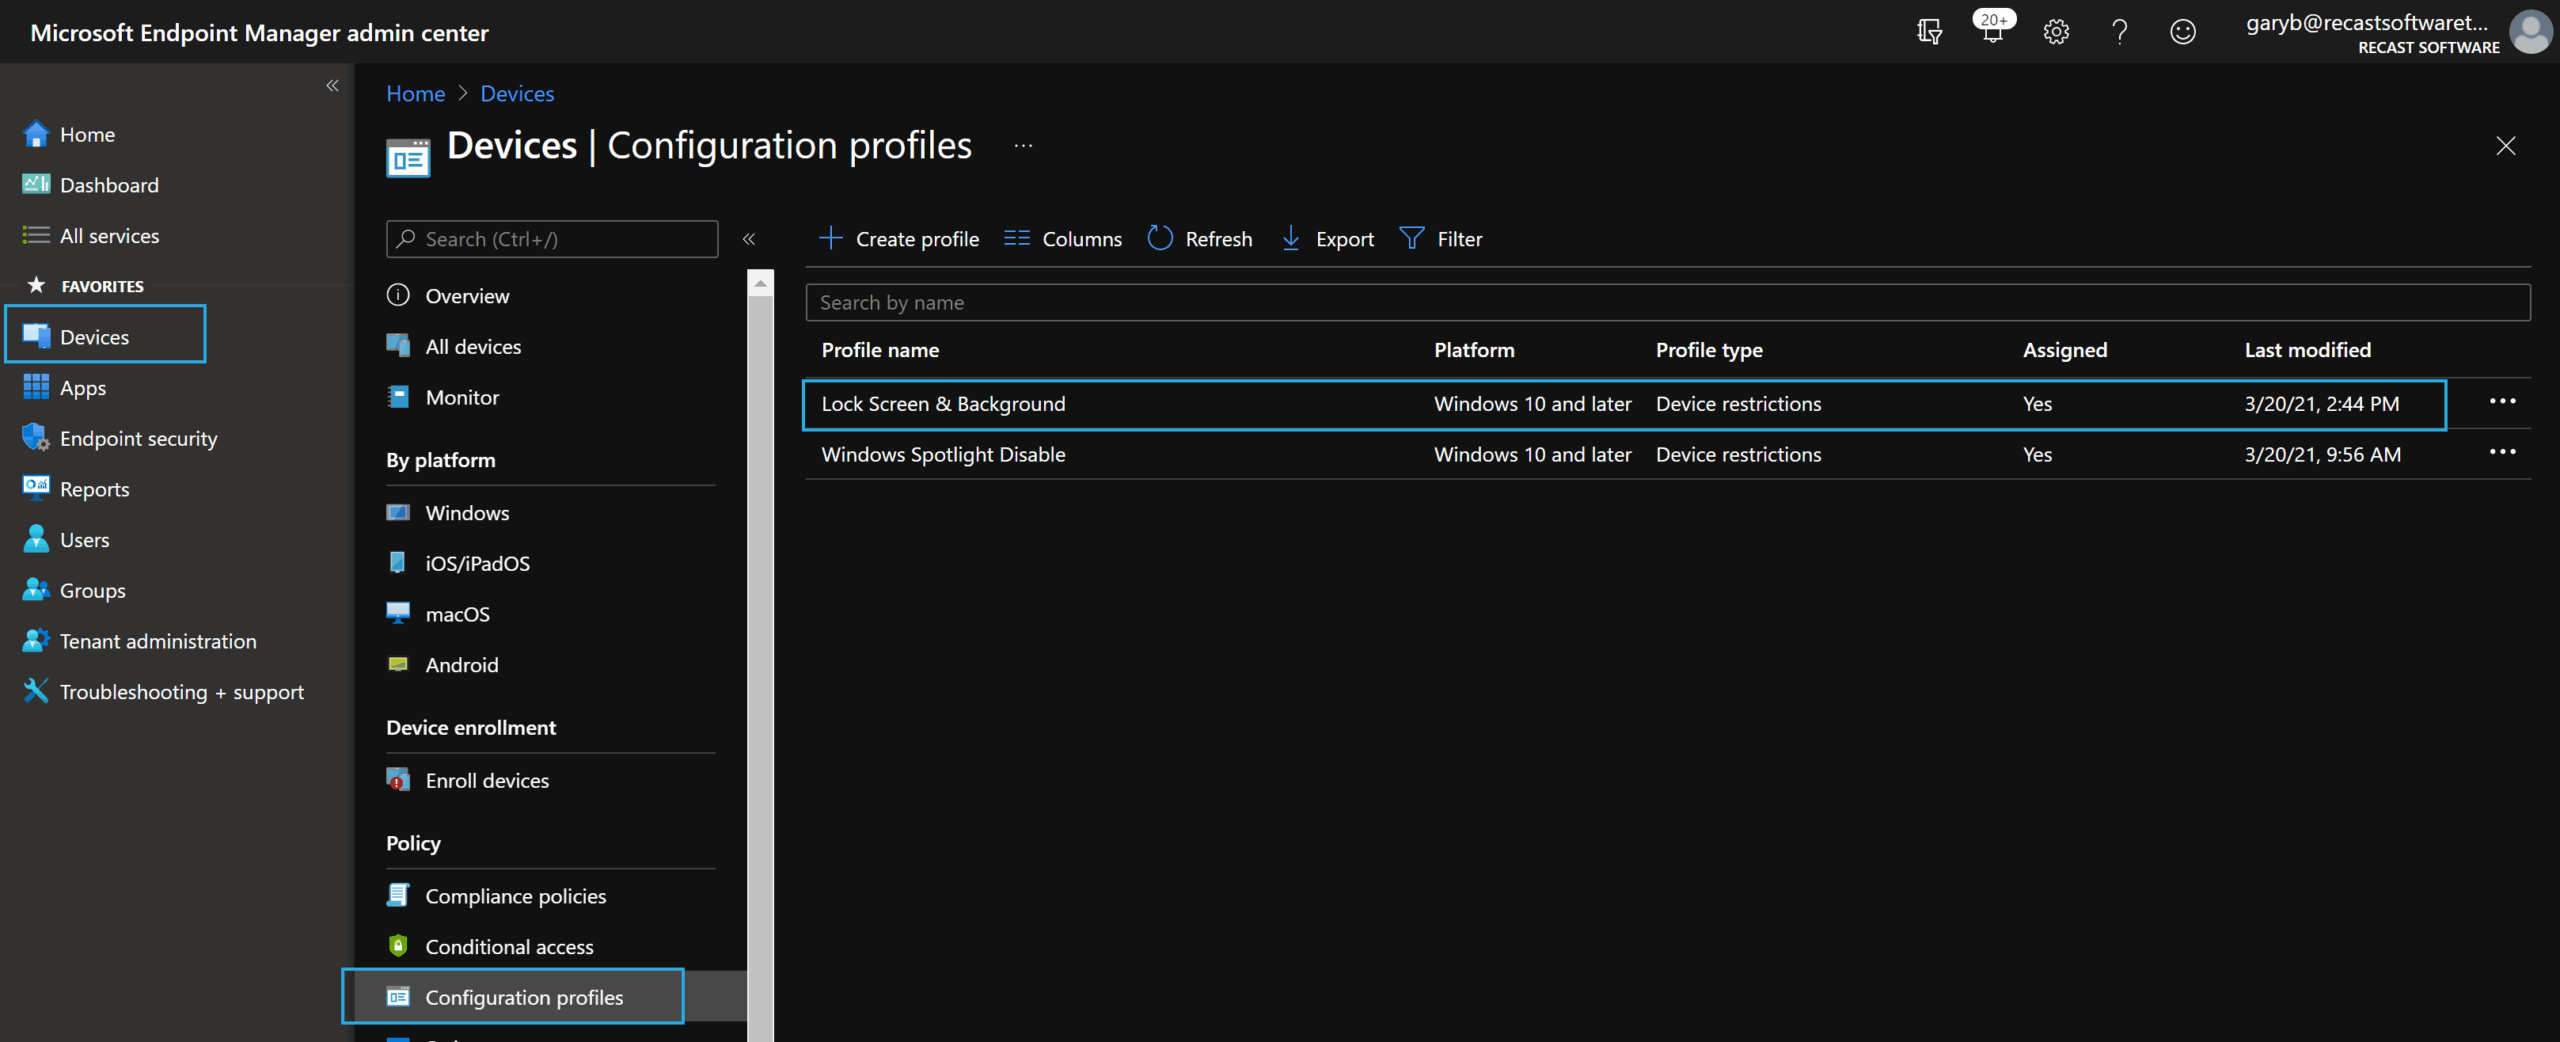
Task: Click the Columns toolbar button
Action: (1063, 239)
